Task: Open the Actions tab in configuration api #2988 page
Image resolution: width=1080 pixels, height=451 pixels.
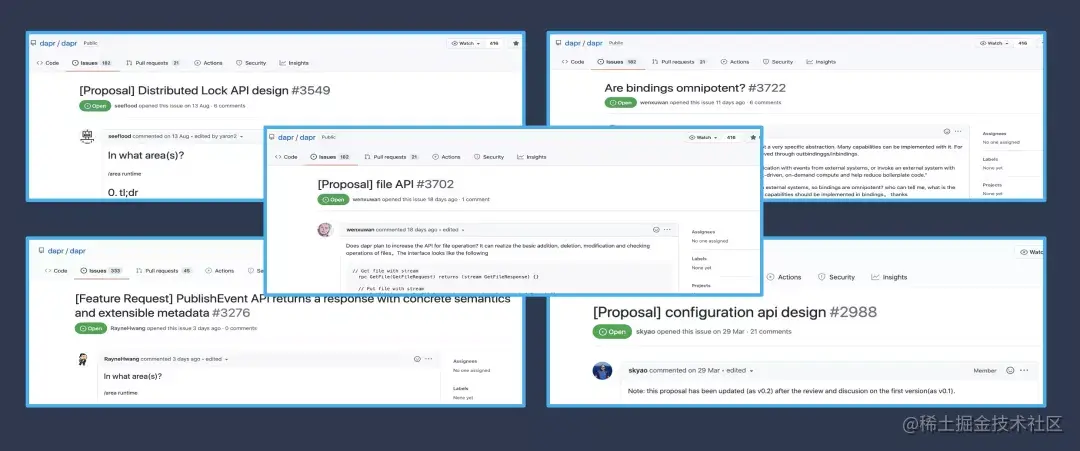Action: coord(784,277)
